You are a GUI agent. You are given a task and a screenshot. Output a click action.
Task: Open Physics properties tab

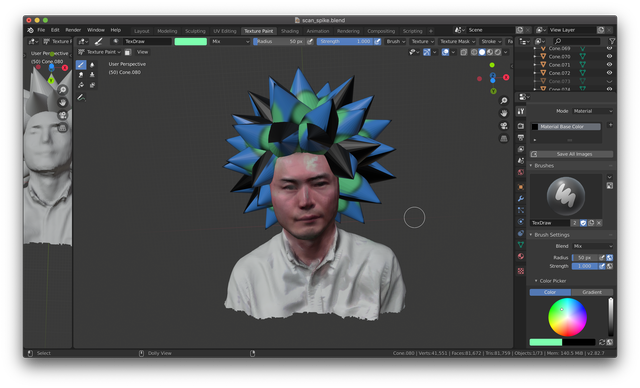520,222
